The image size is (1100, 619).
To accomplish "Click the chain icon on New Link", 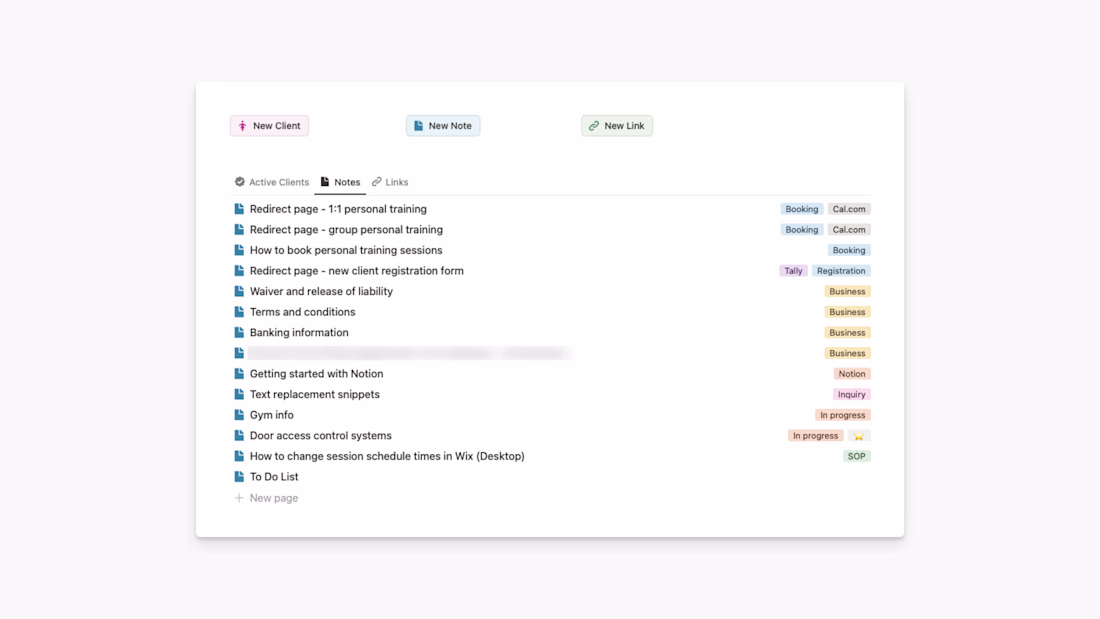I will [x=594, y=126].
